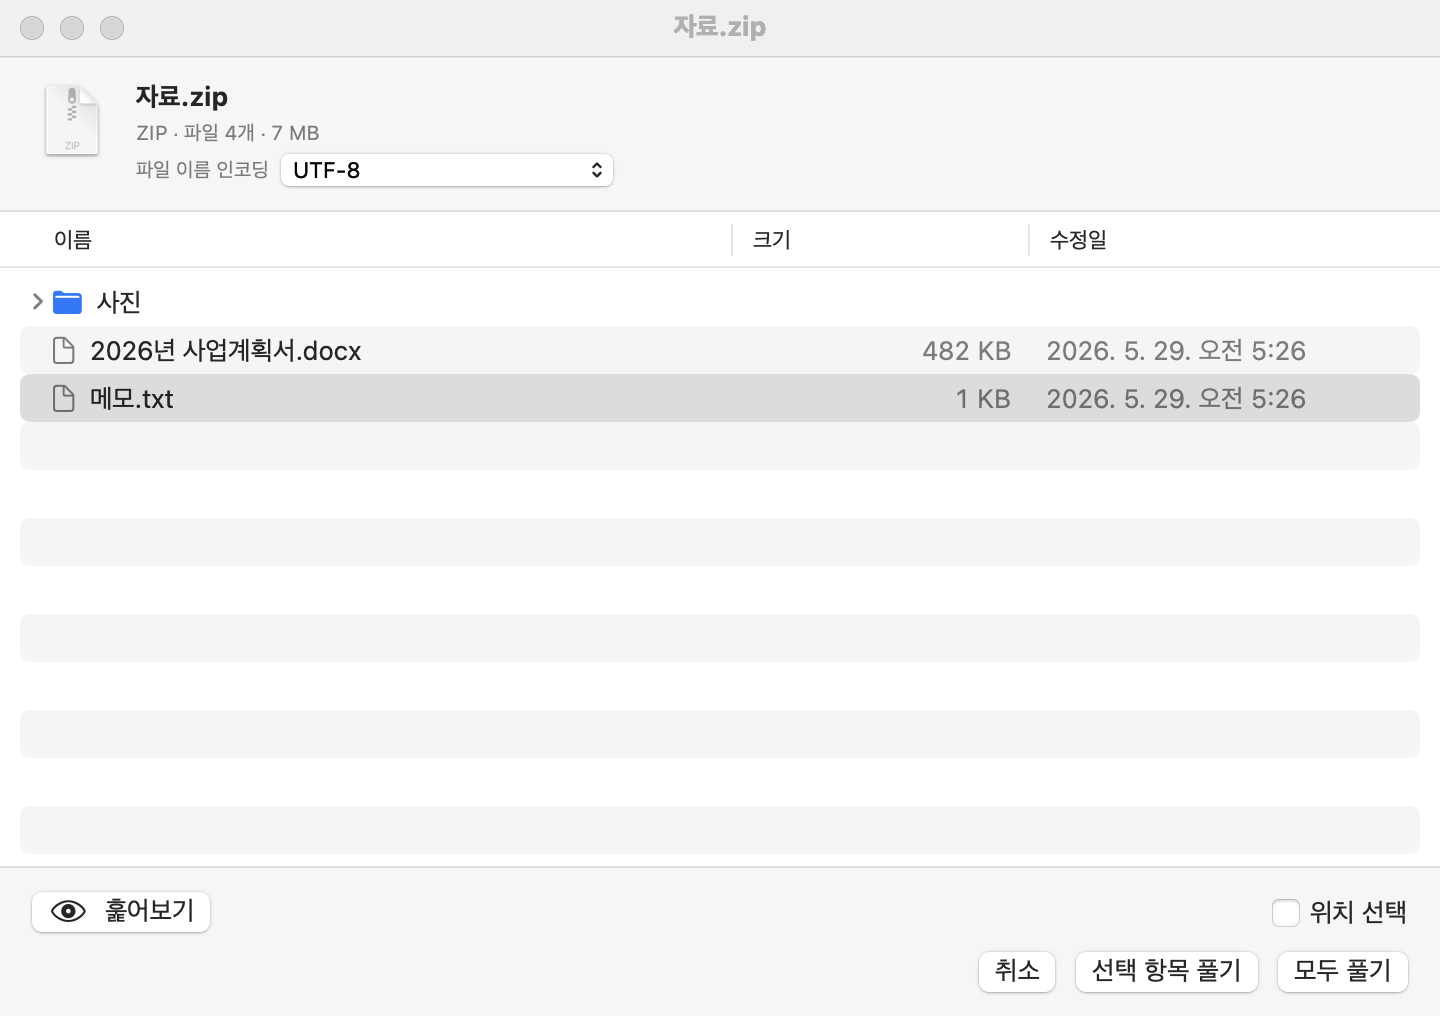Image resolution: width=1440 pixels, height=1016 pixels.
Task: Sort by the 수정일 column header
Action: 1078,240
